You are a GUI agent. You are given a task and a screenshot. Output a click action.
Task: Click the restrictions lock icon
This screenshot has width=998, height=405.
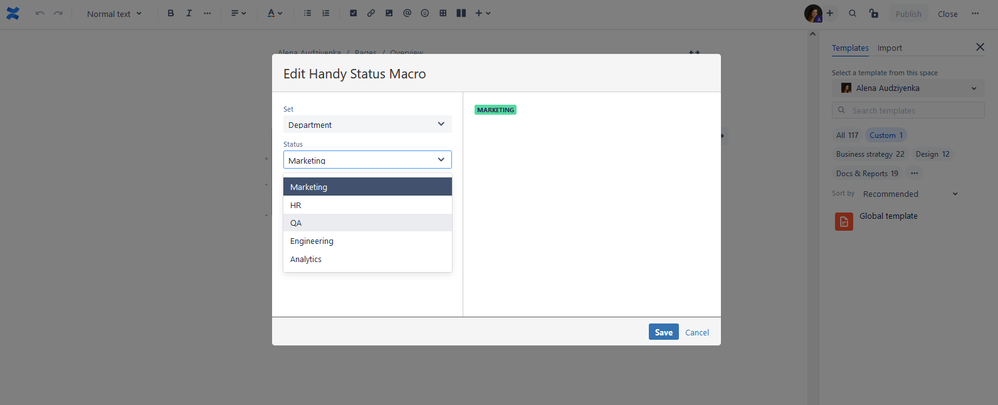(874, 13)
